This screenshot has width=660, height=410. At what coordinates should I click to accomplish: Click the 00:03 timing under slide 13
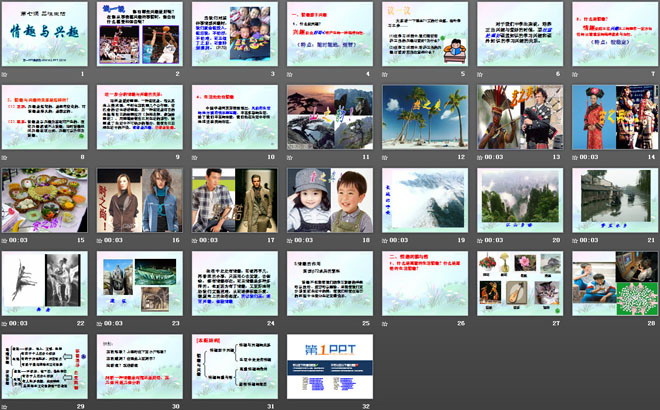tap(494, 157)
